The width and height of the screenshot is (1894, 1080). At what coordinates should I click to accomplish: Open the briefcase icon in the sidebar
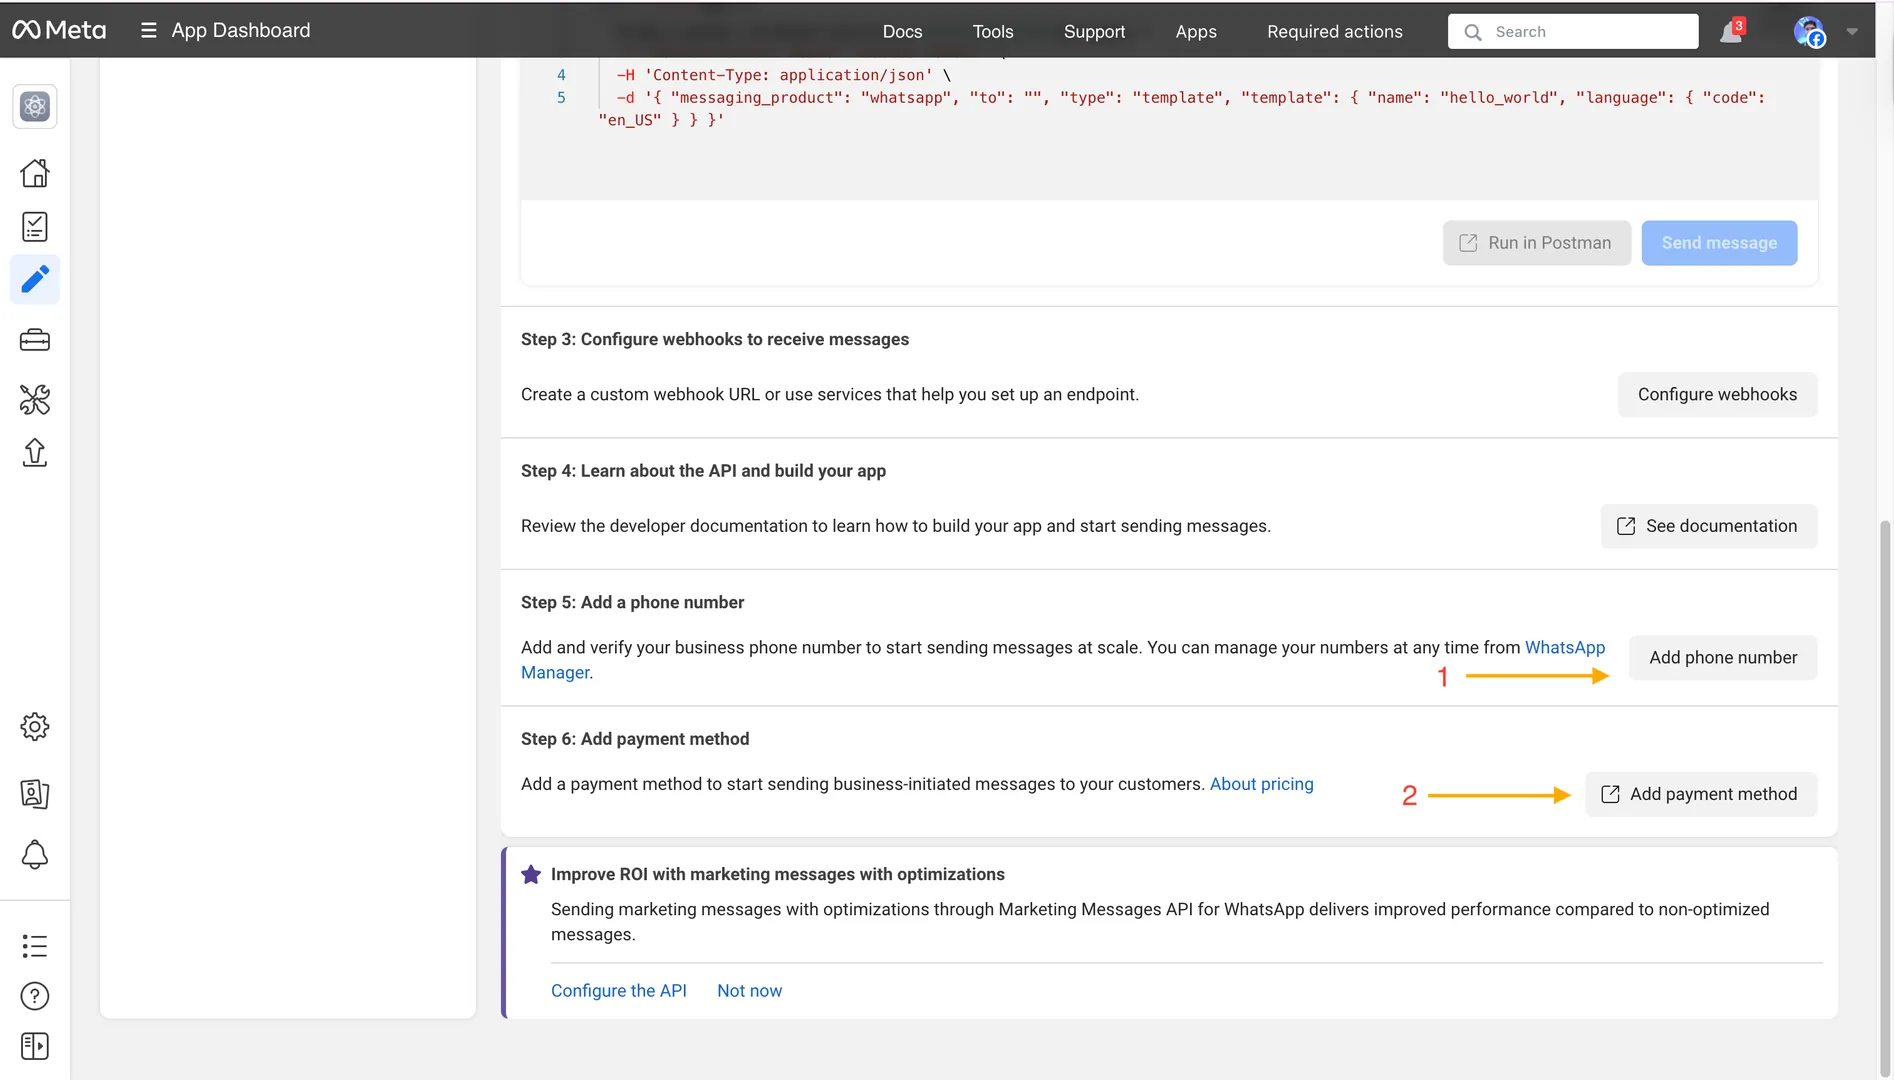(35, 340)
